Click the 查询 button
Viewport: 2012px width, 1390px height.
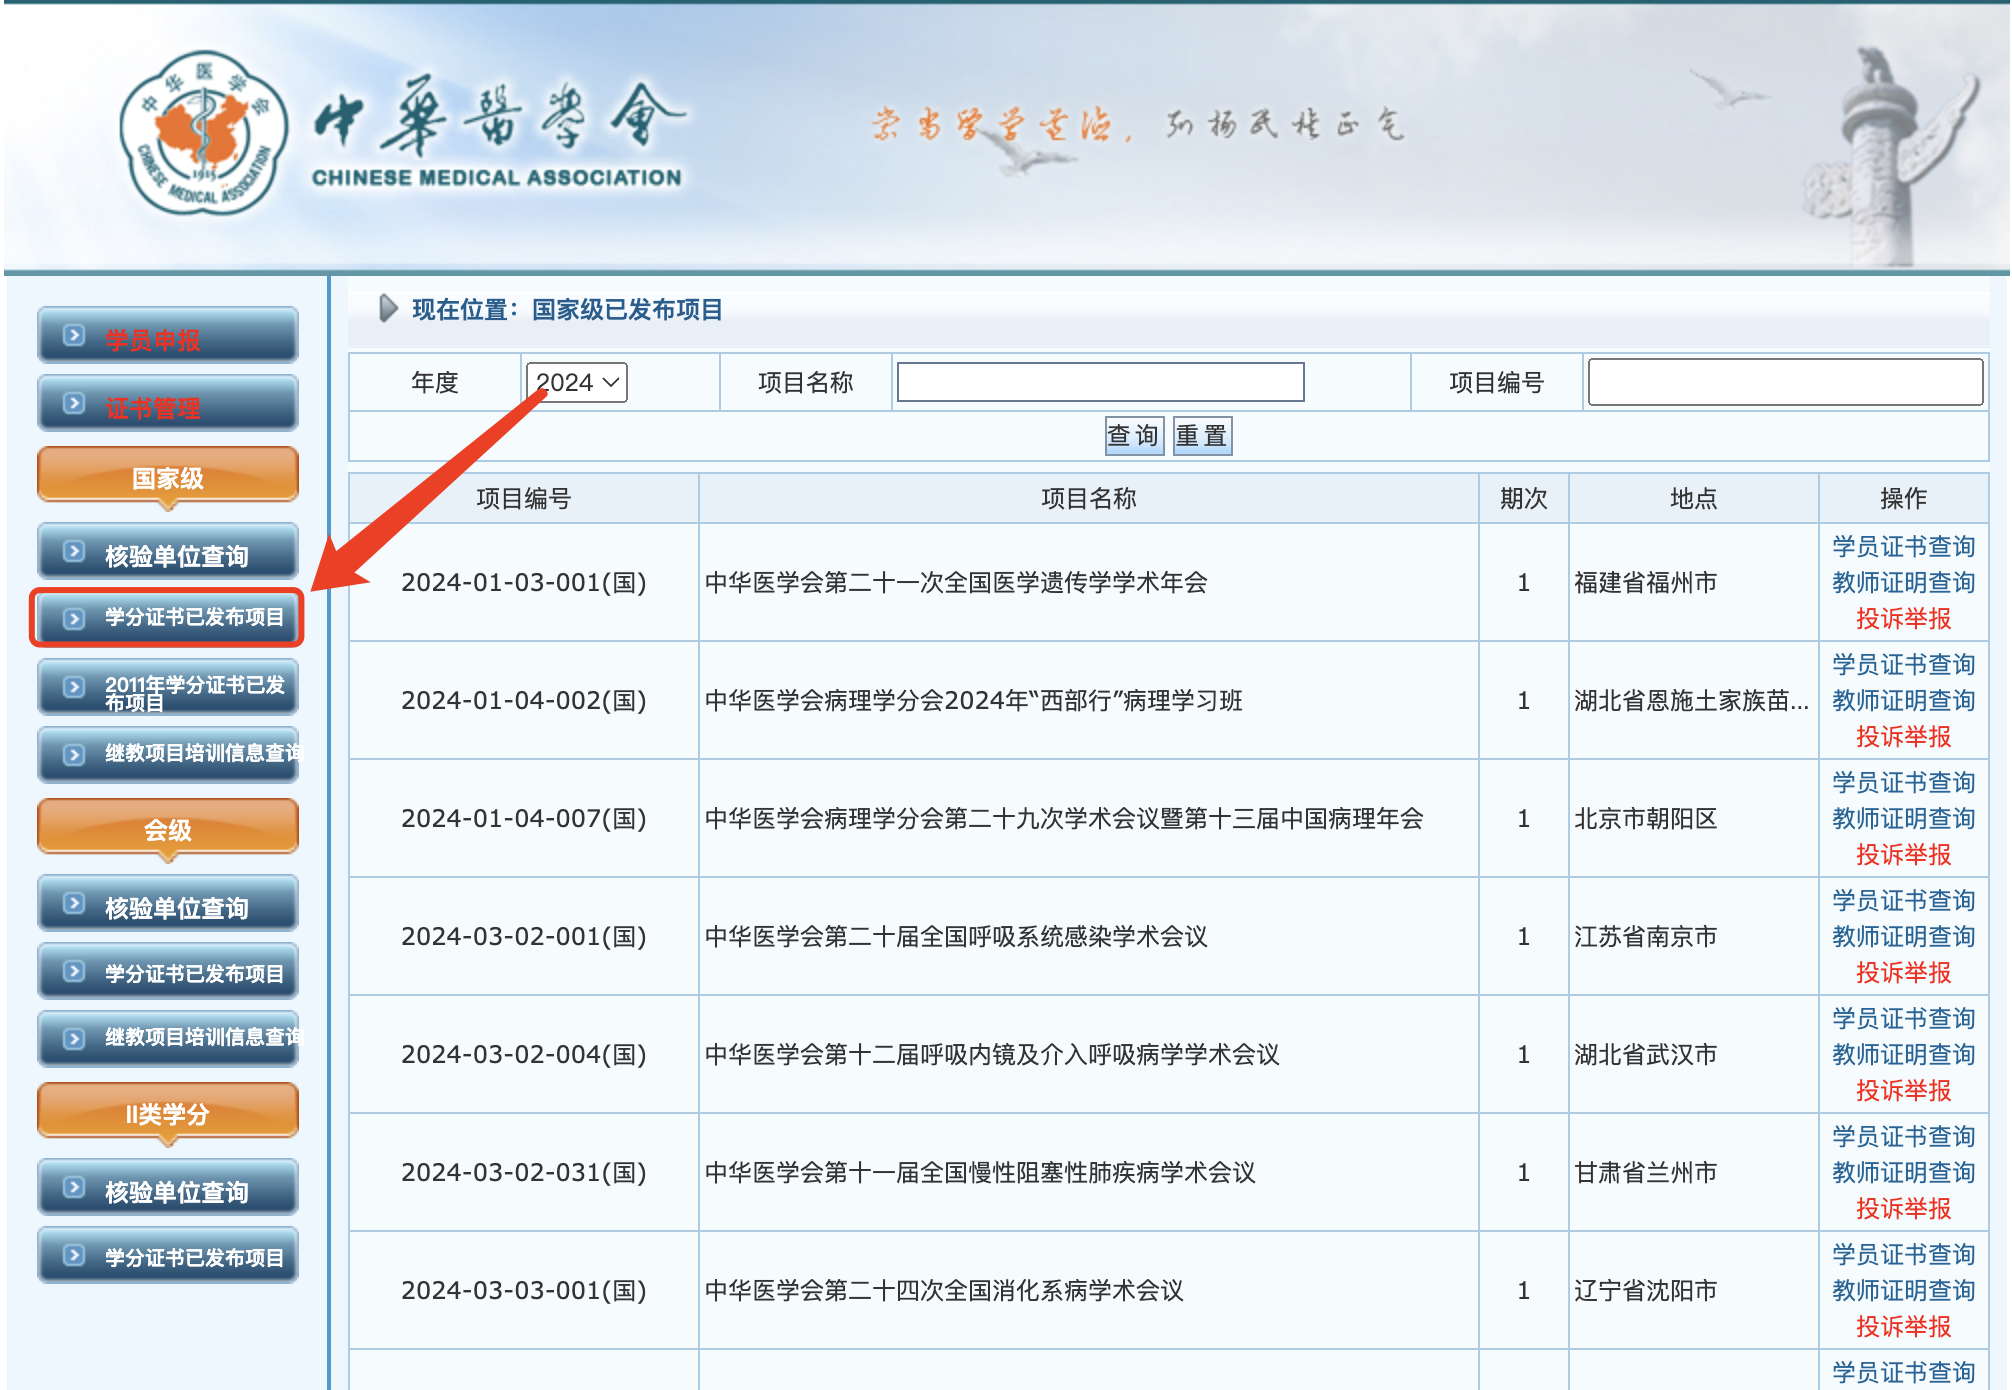(x=1134, y=436)
